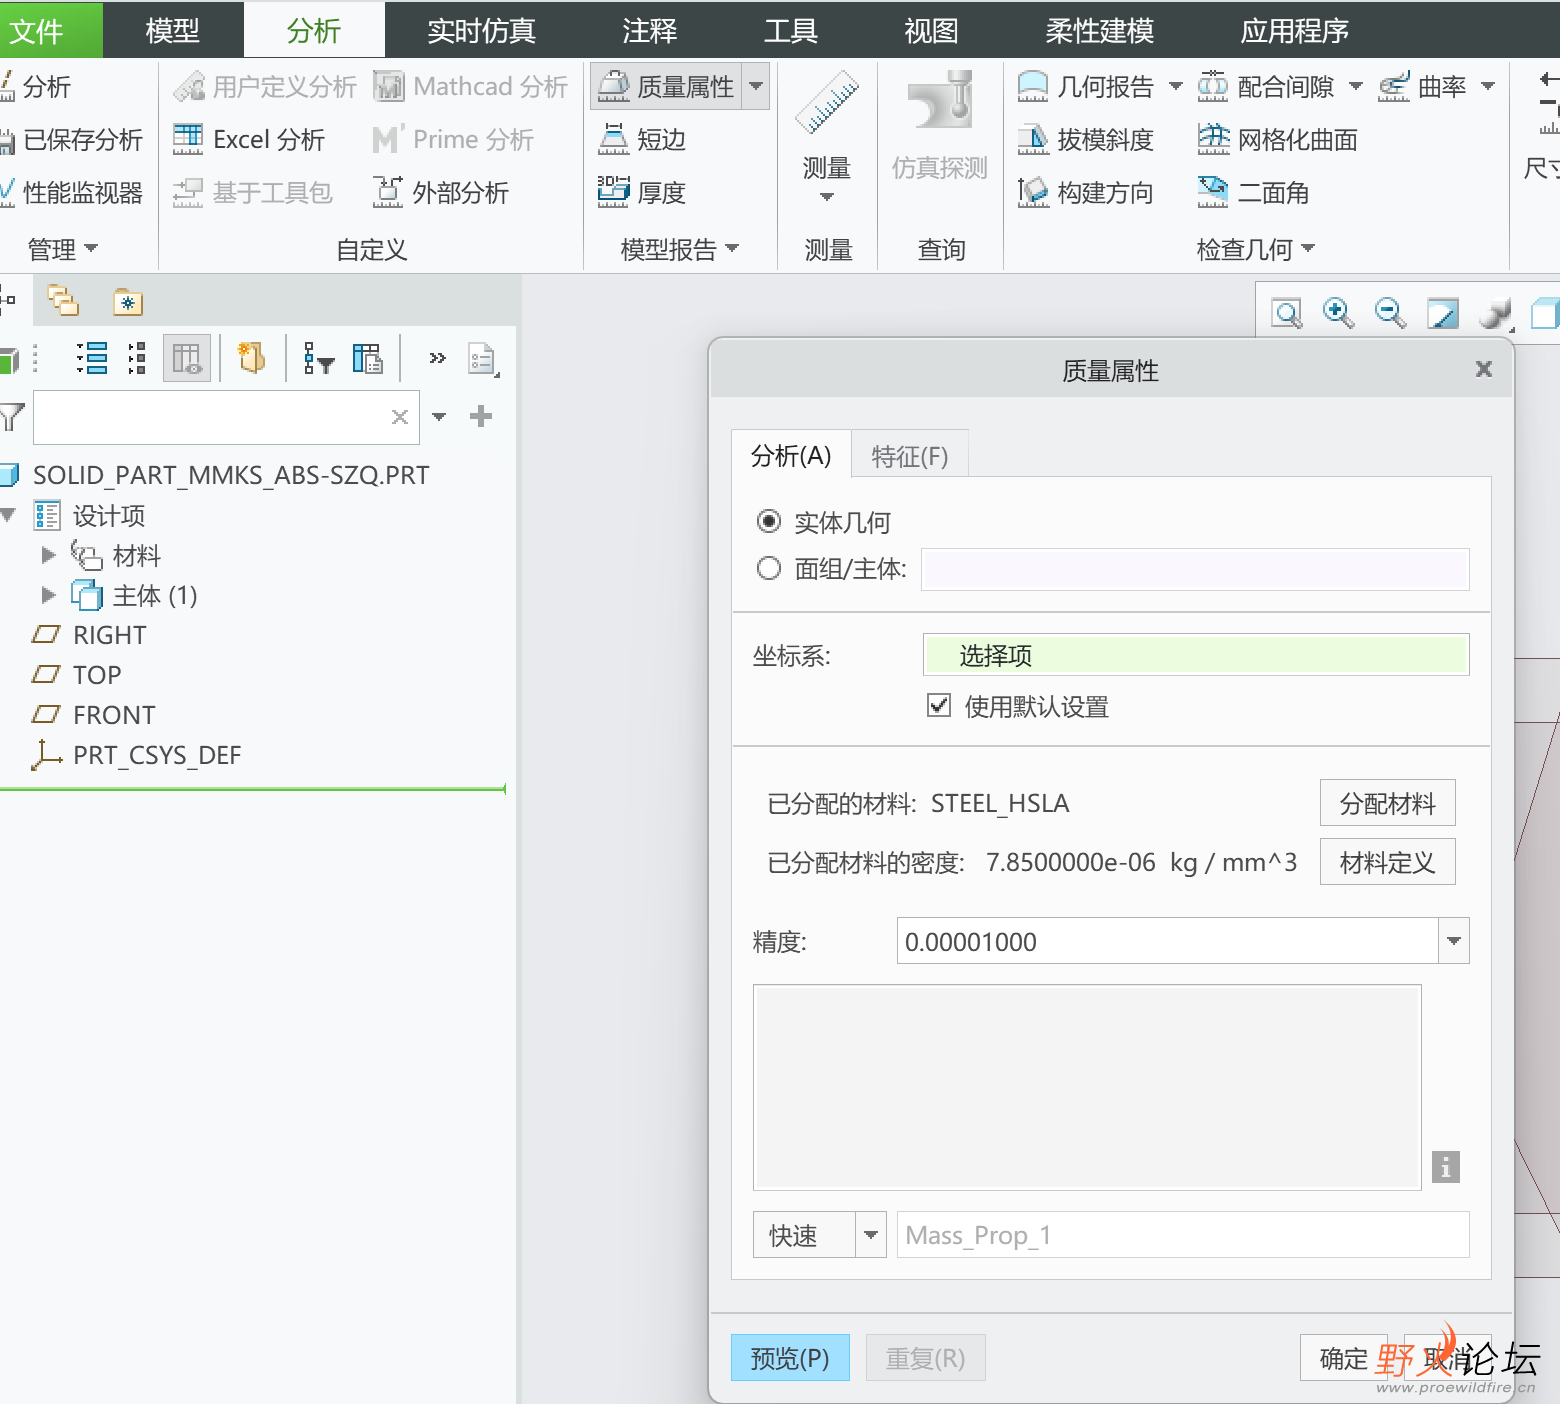Expand the 材料 tree node
The width and height of the screenshot is (1560, 1404).
click(x=48, y=555)
